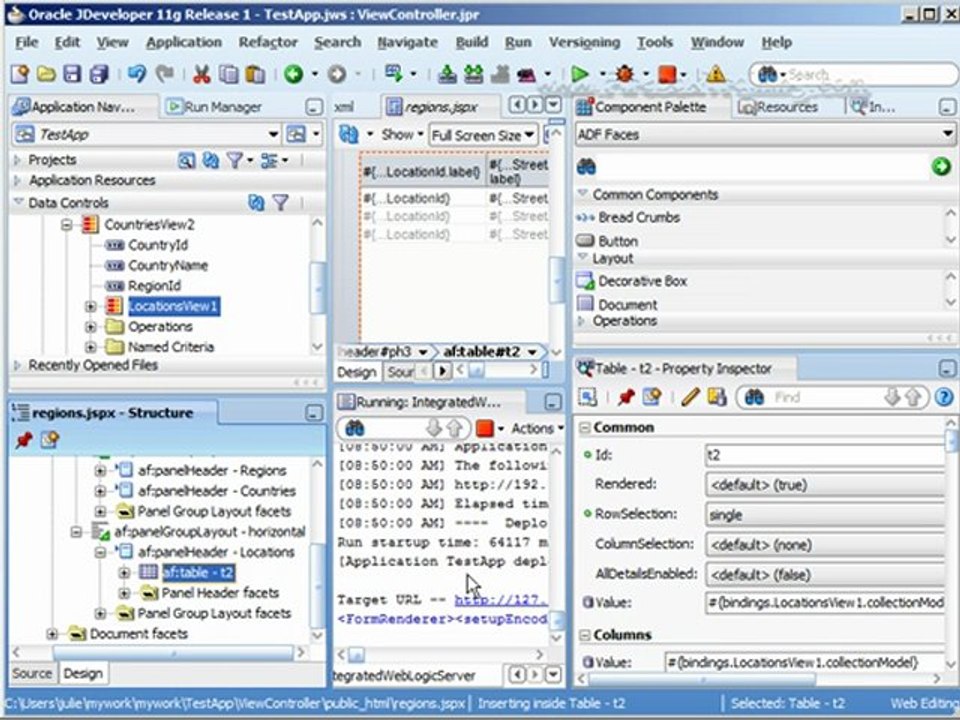Open the Target URL http://127 link

tap(500, 600)
